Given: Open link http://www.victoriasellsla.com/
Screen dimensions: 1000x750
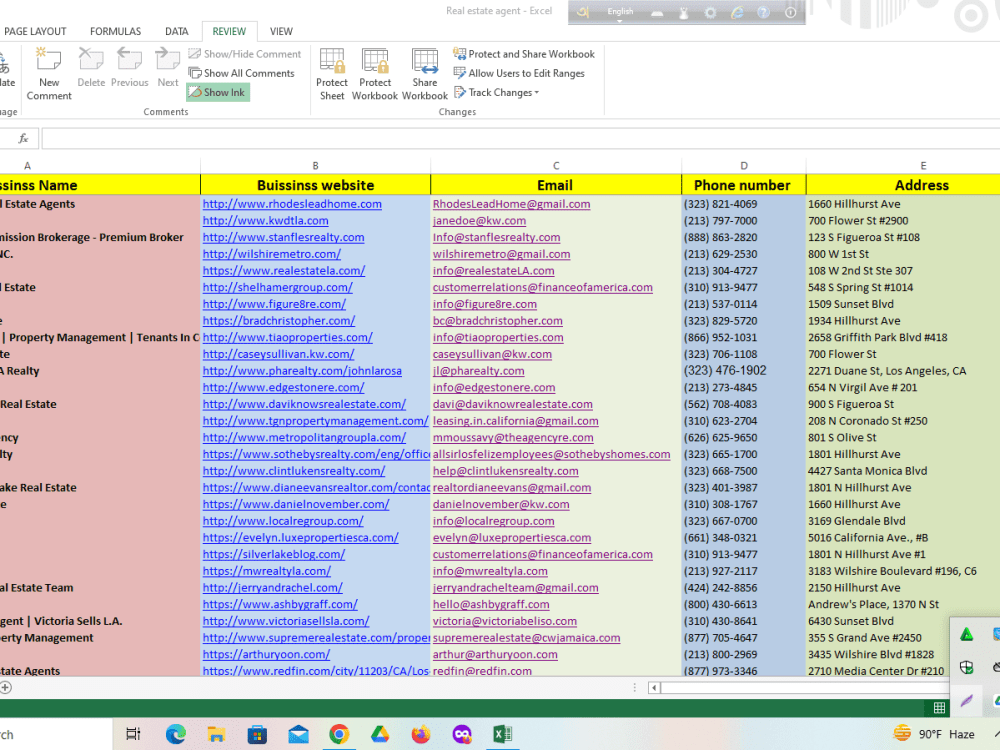Looking at the screenshot, I should [x=286, y=621].
